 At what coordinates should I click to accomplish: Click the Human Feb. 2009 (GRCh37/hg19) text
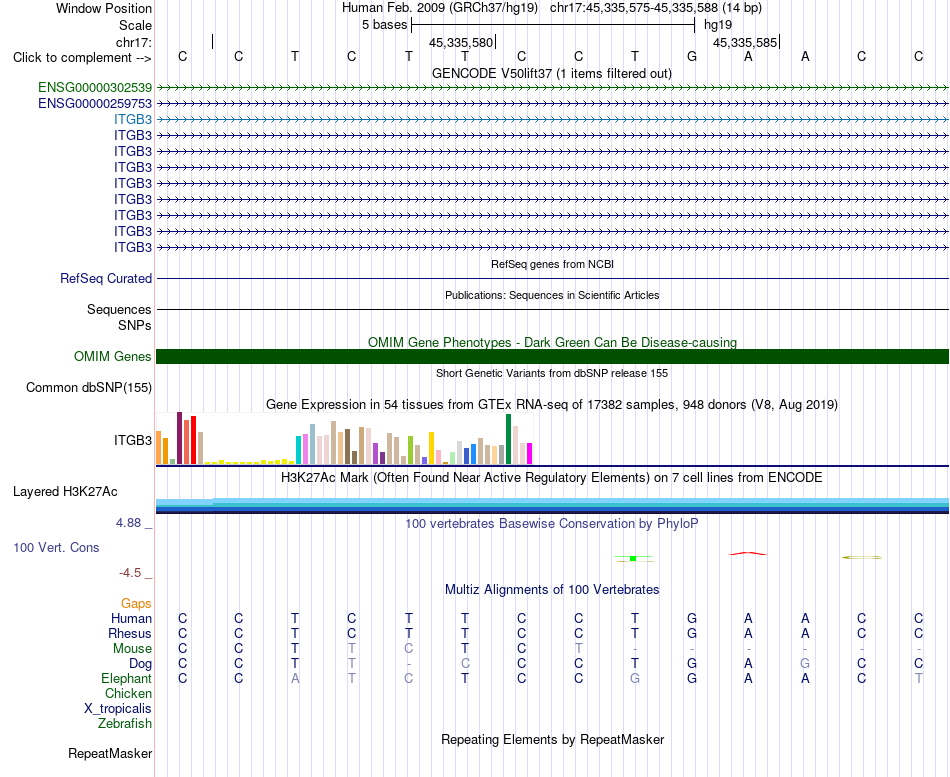pyautogui.click(x=440, y=8)
